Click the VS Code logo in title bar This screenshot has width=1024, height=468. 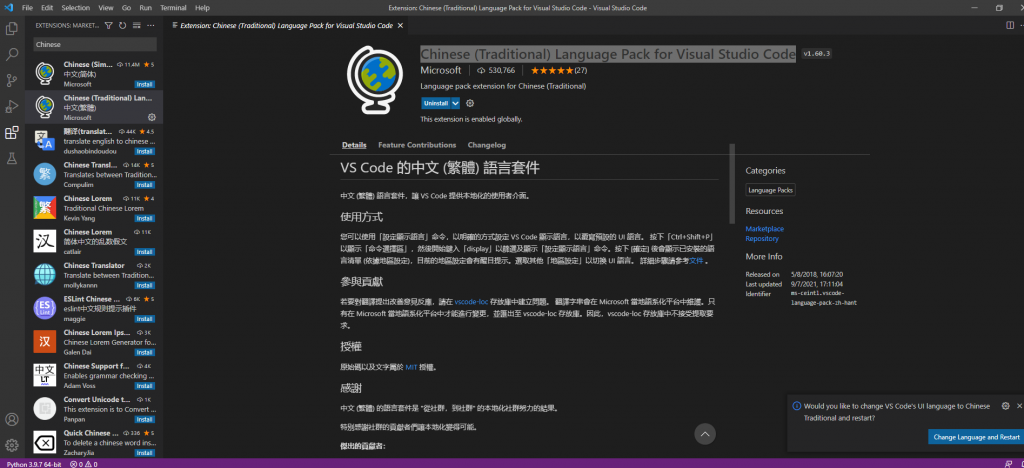9,8
